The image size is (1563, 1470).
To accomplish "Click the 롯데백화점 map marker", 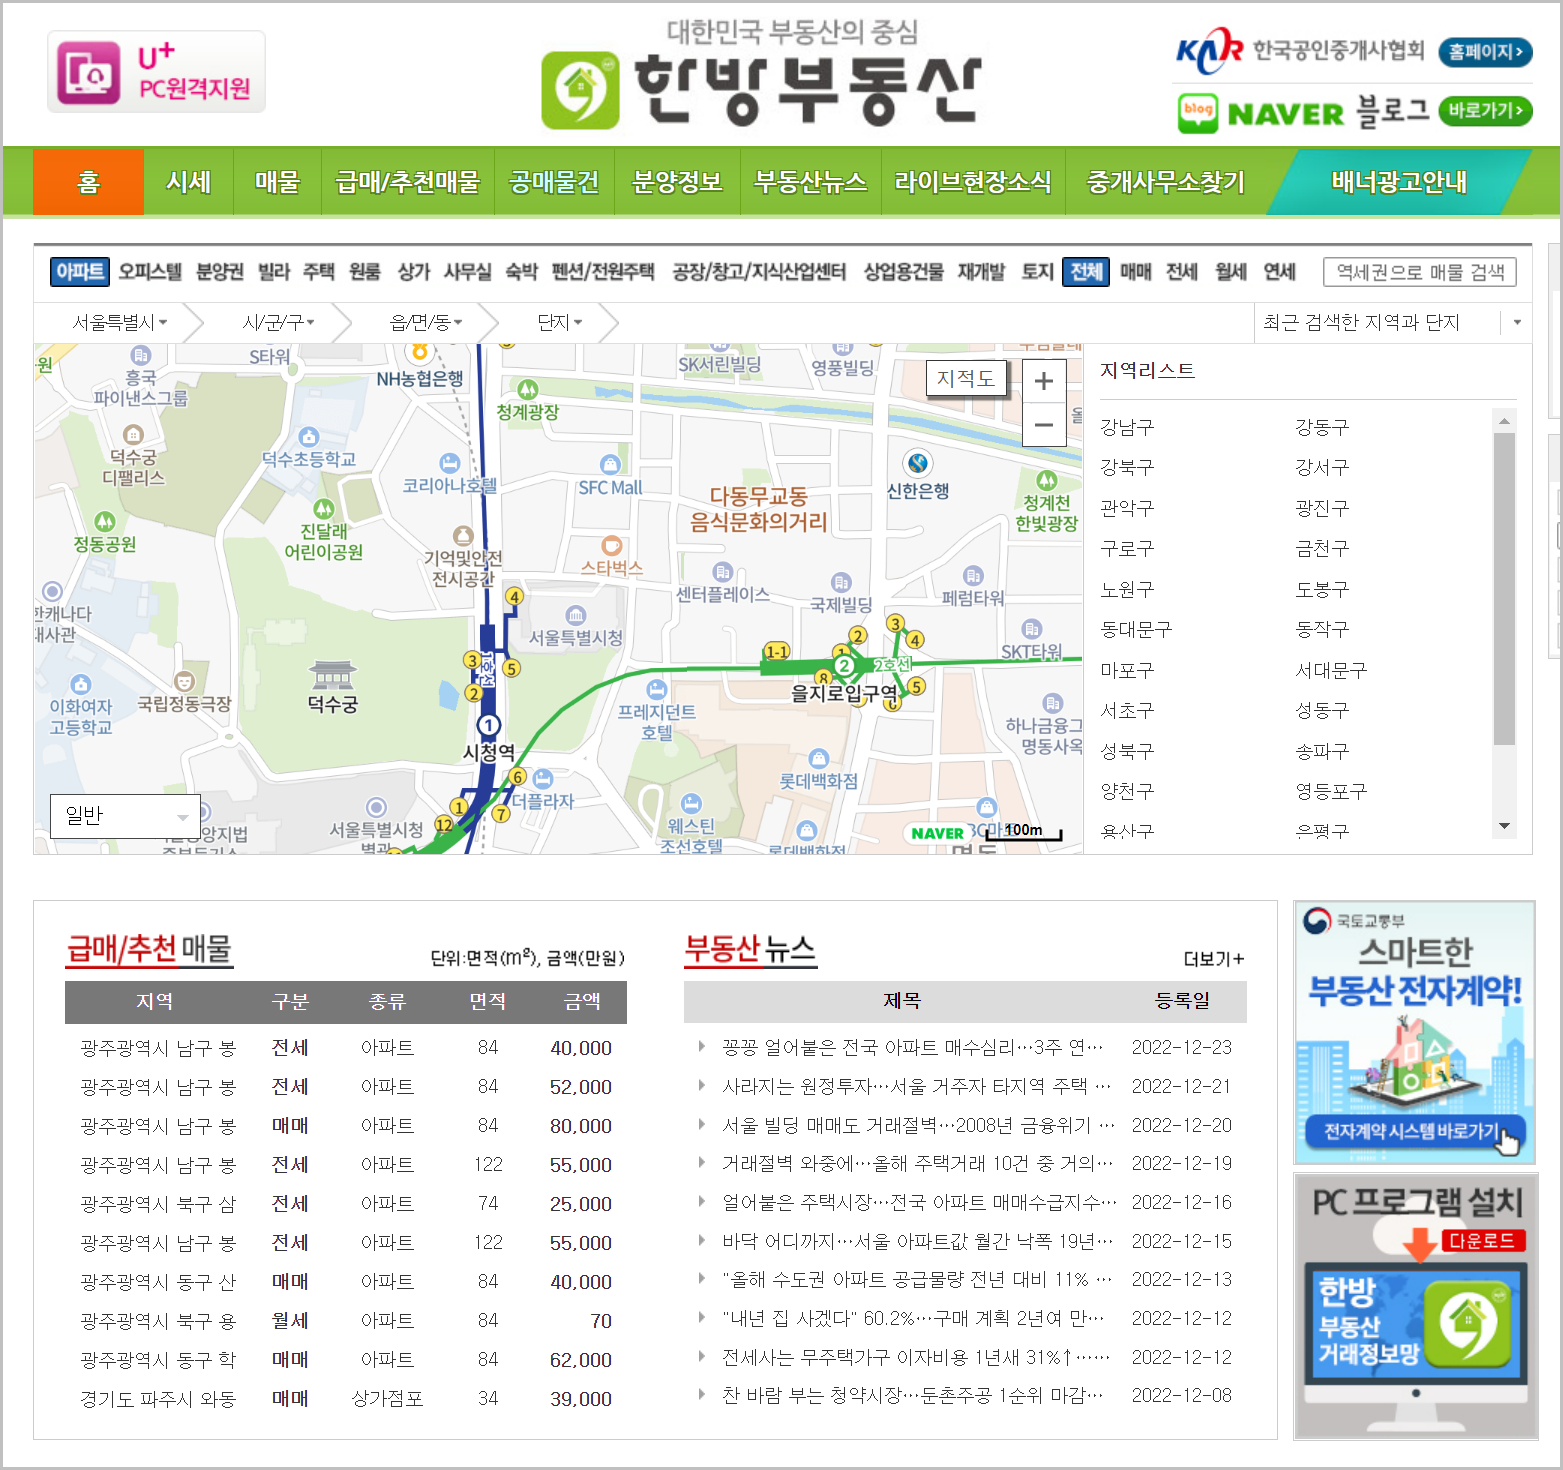I will pyautogui.click(x=818, y=758).
